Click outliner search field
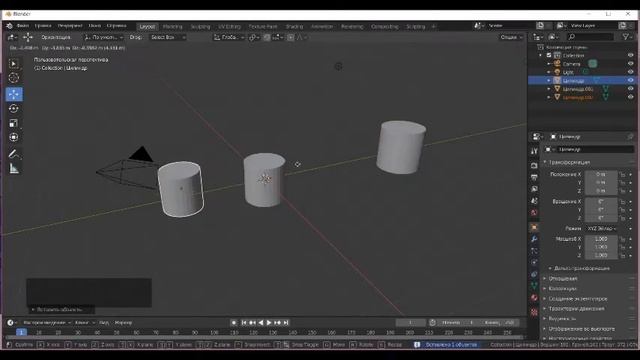 point(590,37)
